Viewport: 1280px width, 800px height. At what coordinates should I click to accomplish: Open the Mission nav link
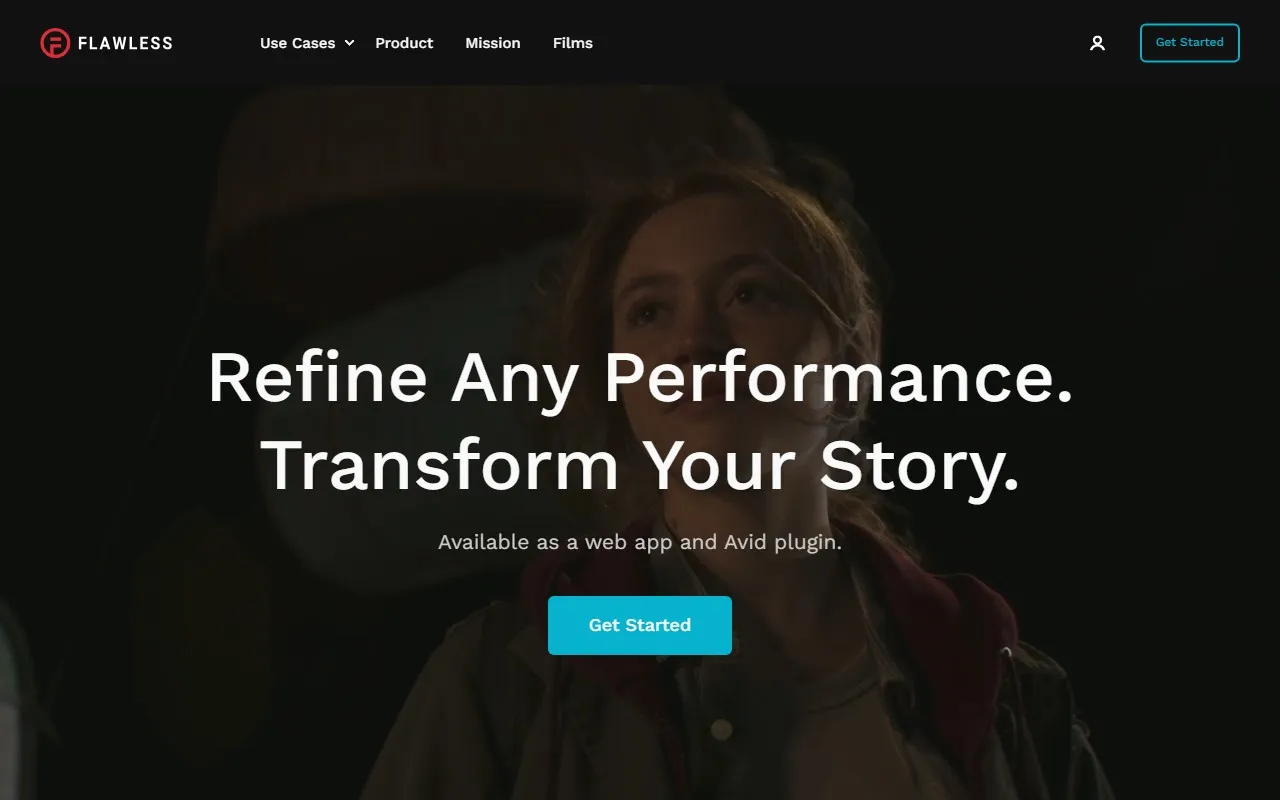tap(493, 43)
